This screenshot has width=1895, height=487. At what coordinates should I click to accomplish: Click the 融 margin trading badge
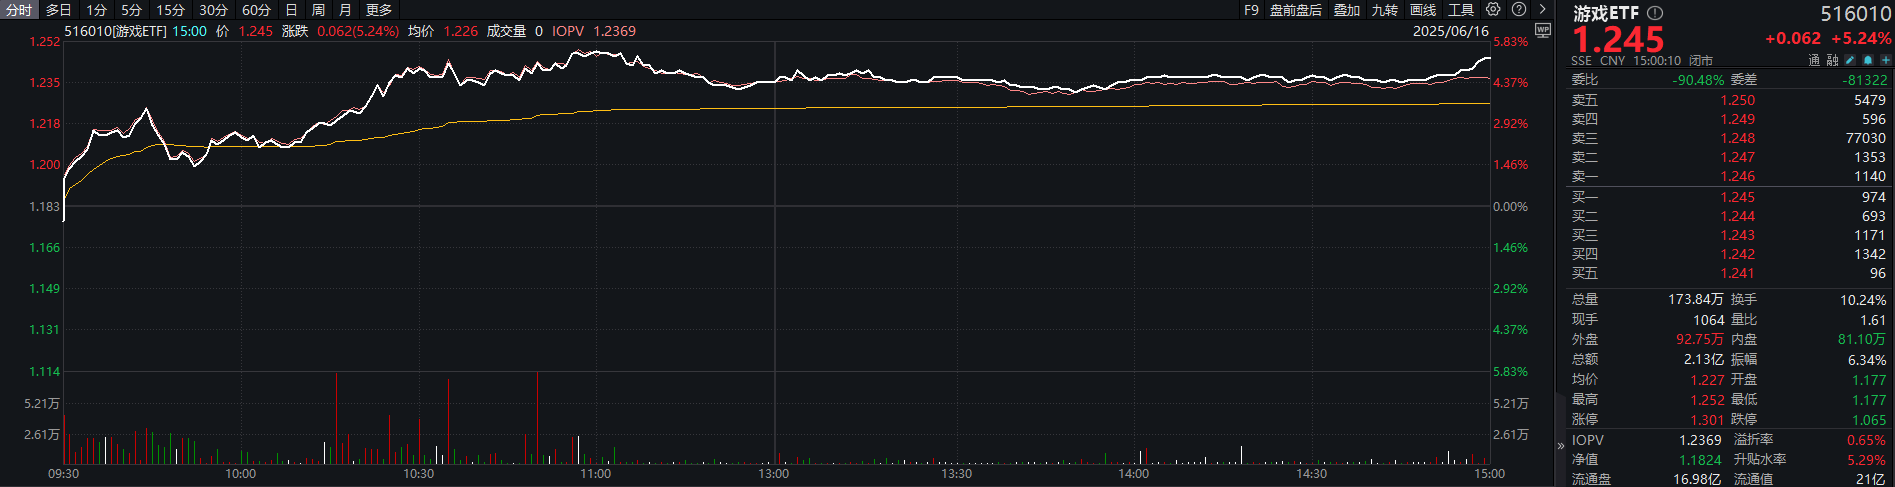point(1832,60)
